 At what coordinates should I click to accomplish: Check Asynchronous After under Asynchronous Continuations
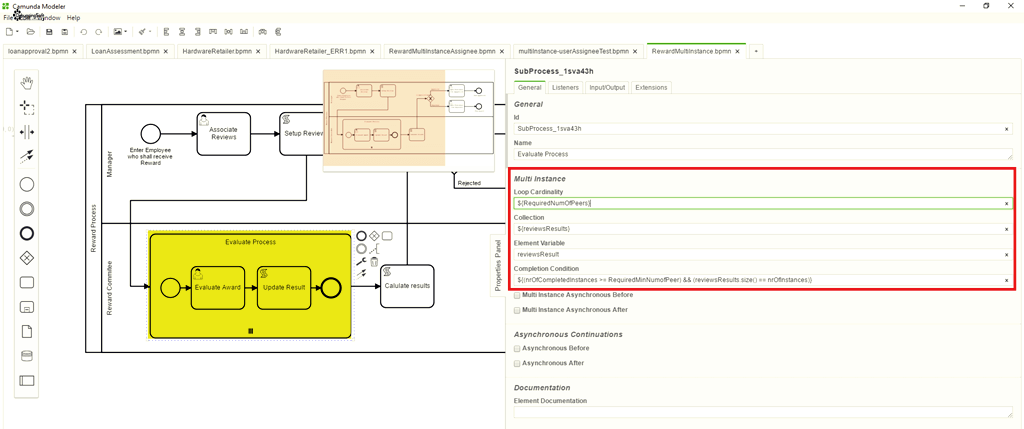click(x=517, y=363)
